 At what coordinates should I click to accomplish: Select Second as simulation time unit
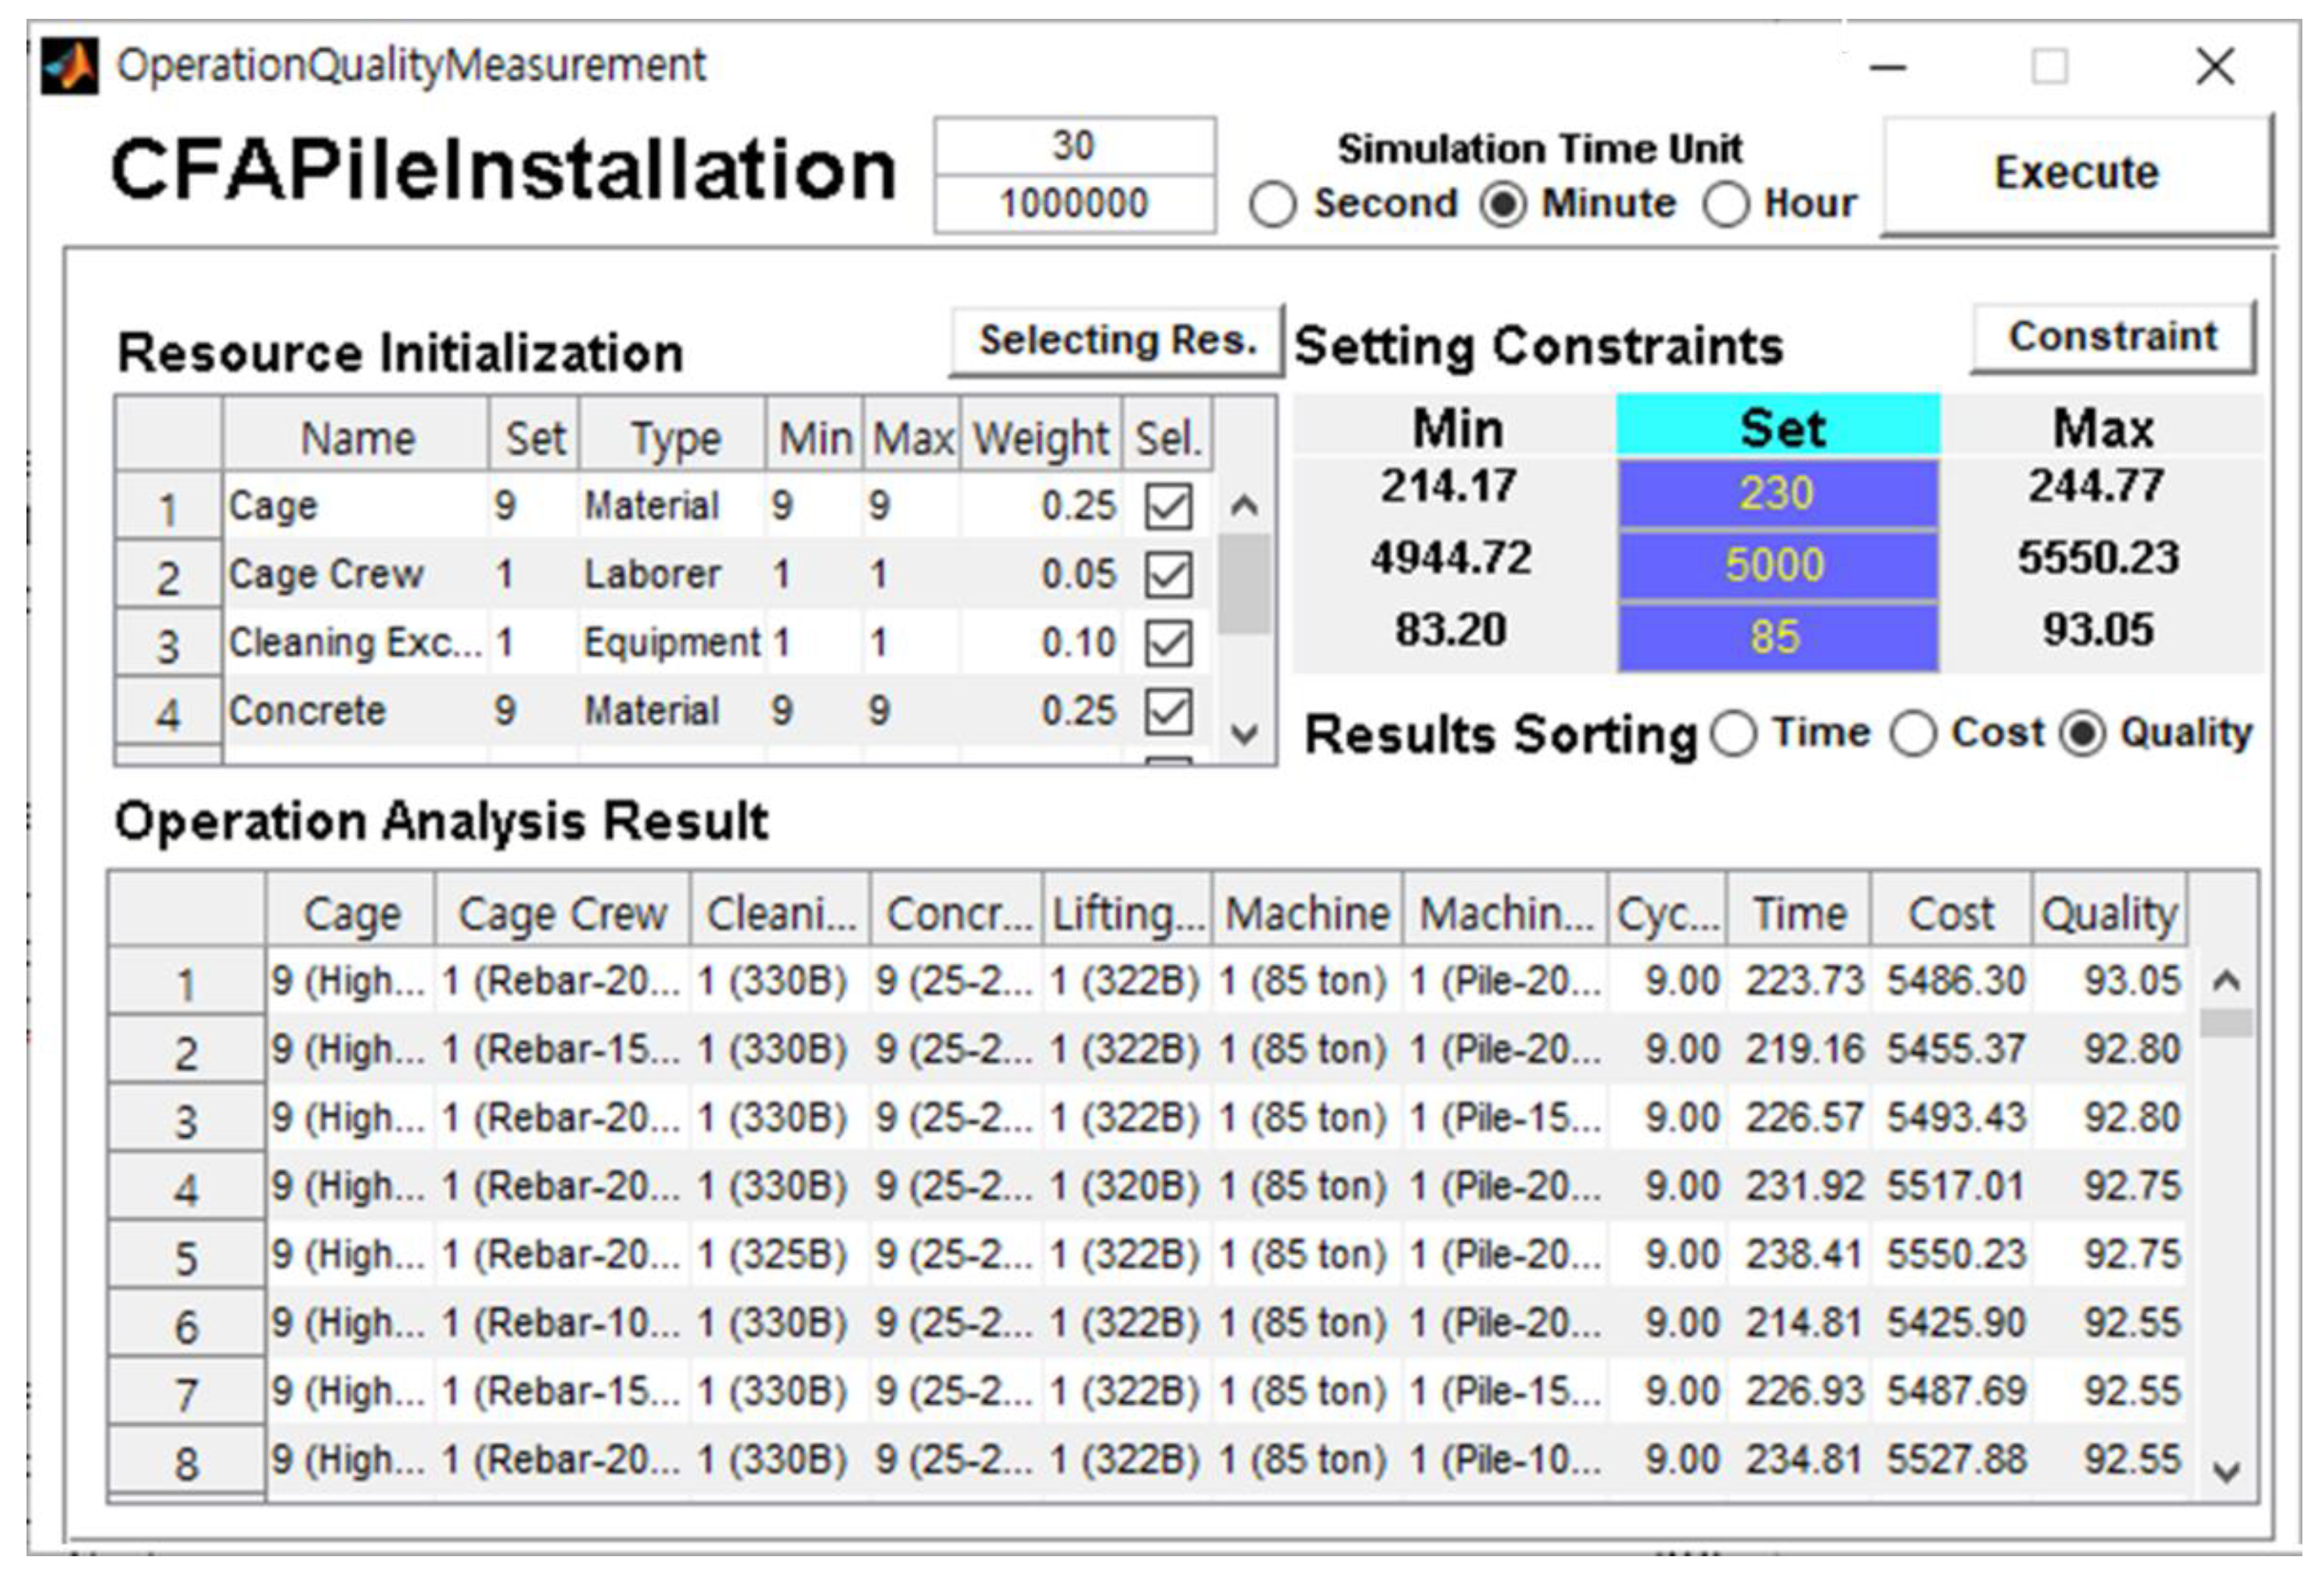pos(1273,205)
